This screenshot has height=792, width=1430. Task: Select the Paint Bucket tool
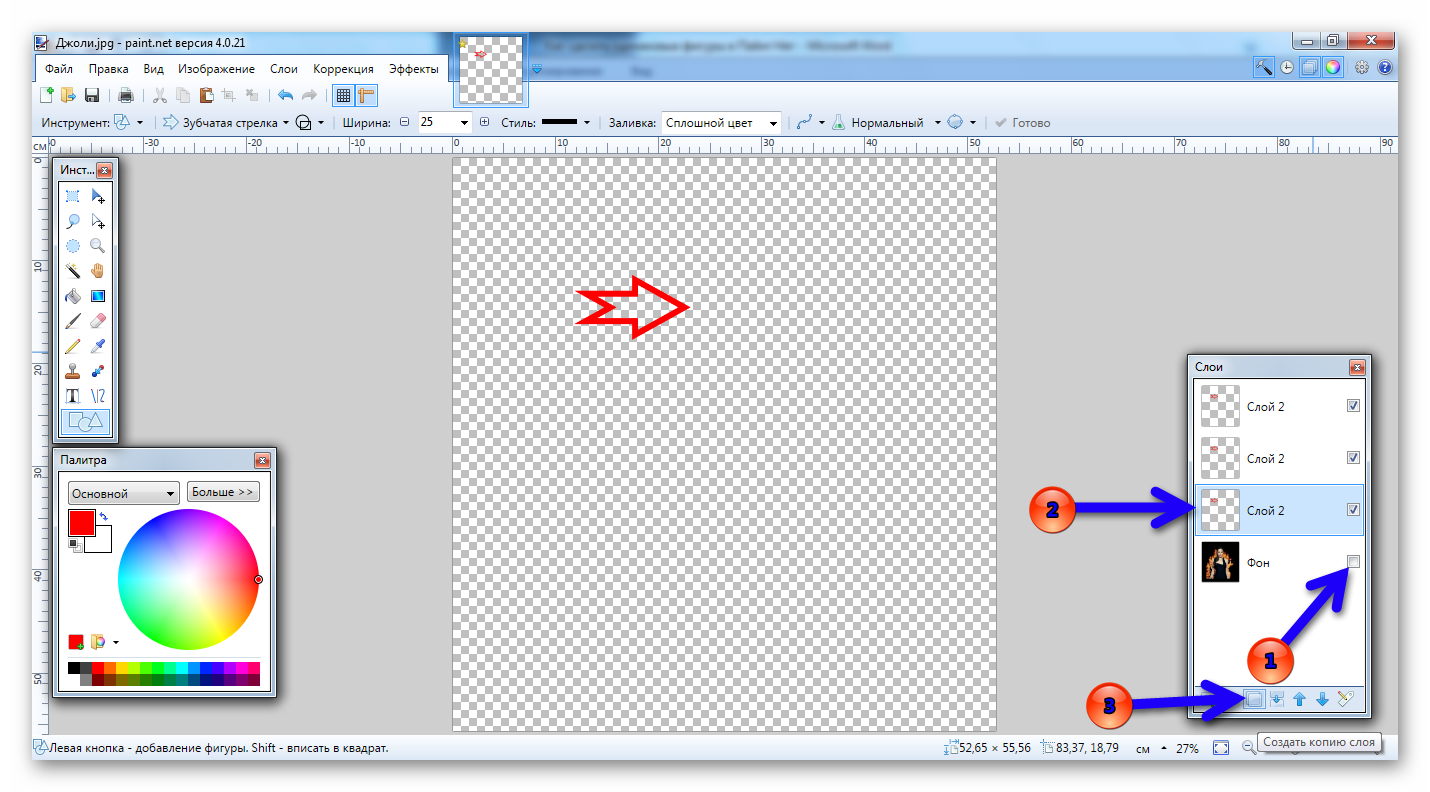(x=73, y=297)
